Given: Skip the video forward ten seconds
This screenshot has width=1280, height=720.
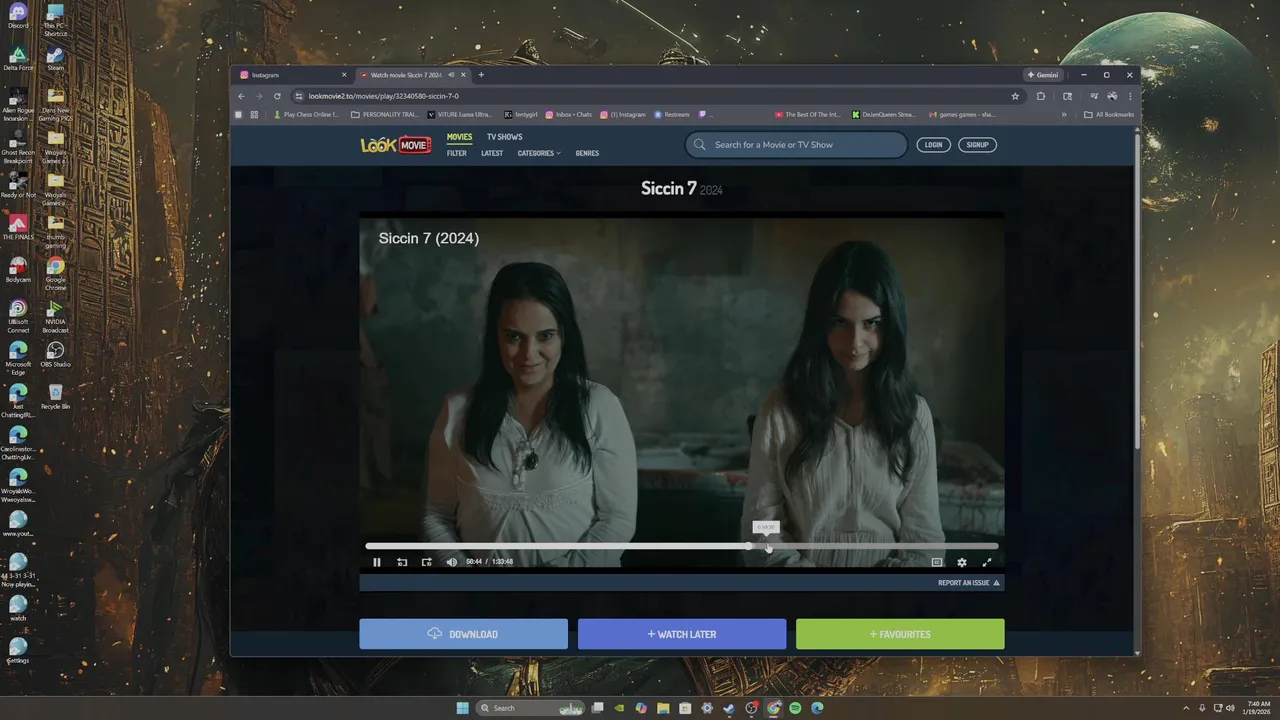Looking at the screenshot, I should click(x=427, y=562).
